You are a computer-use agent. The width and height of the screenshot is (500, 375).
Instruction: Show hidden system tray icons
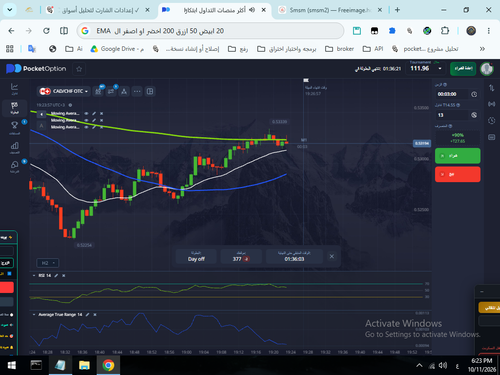tap(419, 365)
